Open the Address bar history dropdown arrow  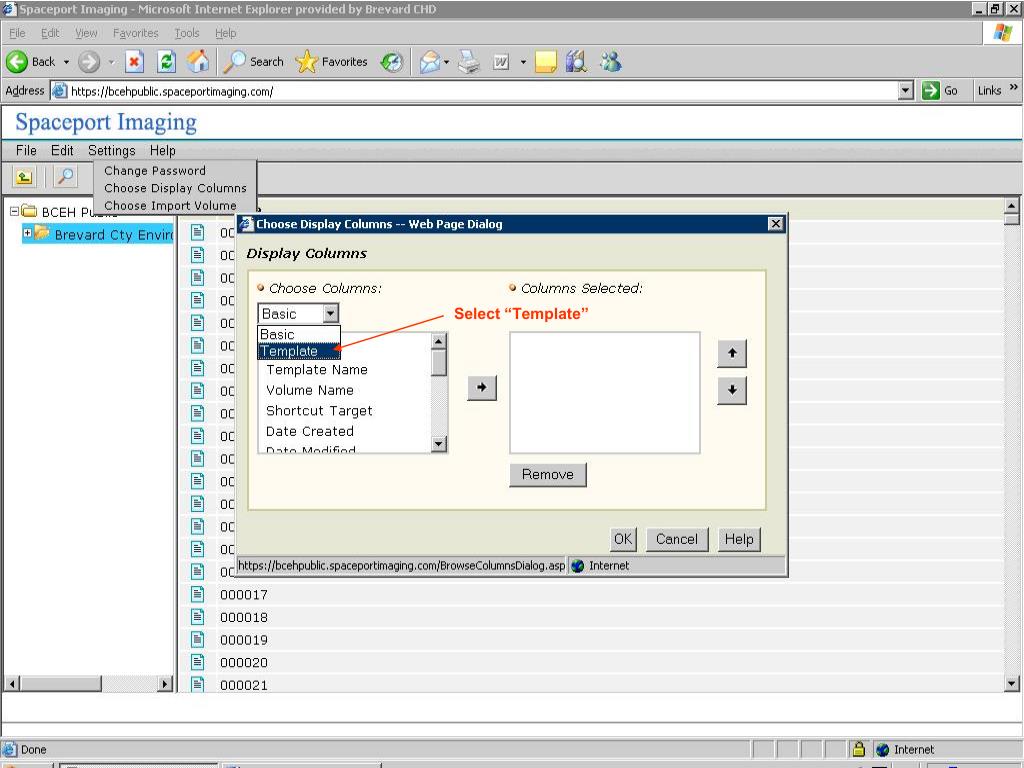point(906,91)
